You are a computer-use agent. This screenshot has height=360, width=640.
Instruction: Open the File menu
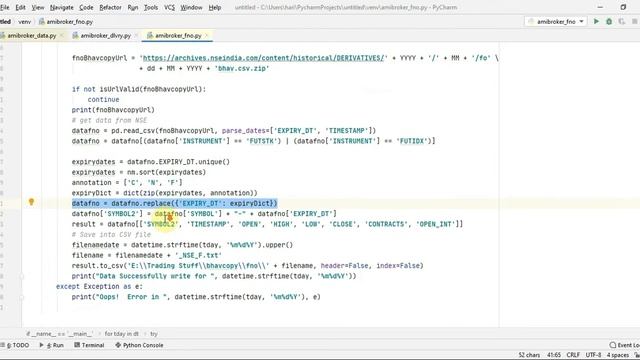coord(4,7)
